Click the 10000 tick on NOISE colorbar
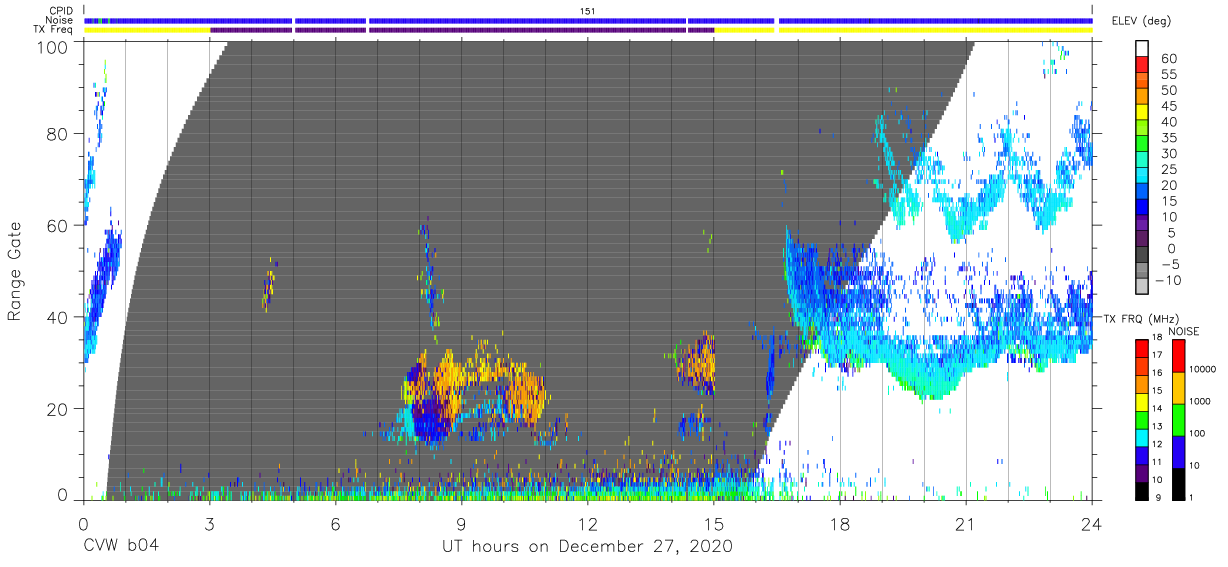Viewport: 1228px width, 567px height. point(1205,369)
